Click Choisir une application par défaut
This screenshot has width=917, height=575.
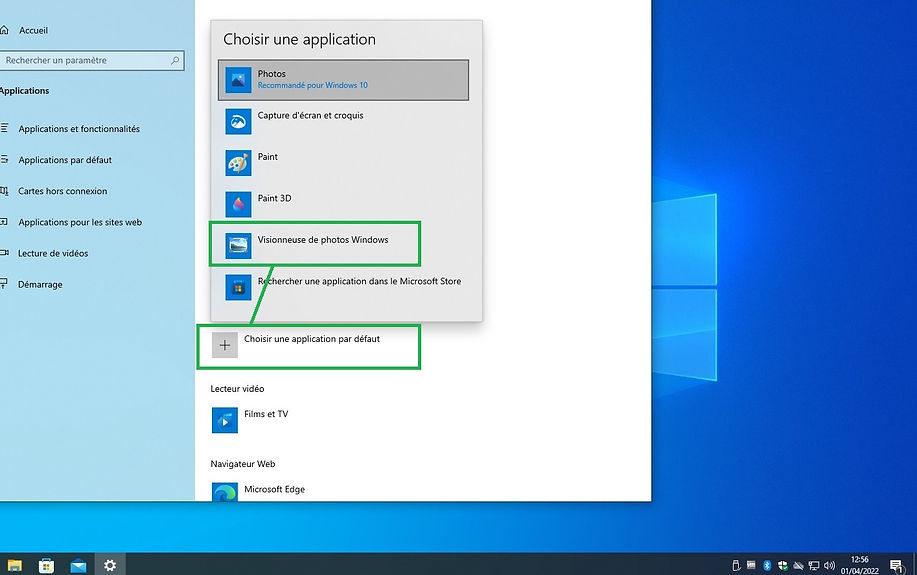point(312,339)
